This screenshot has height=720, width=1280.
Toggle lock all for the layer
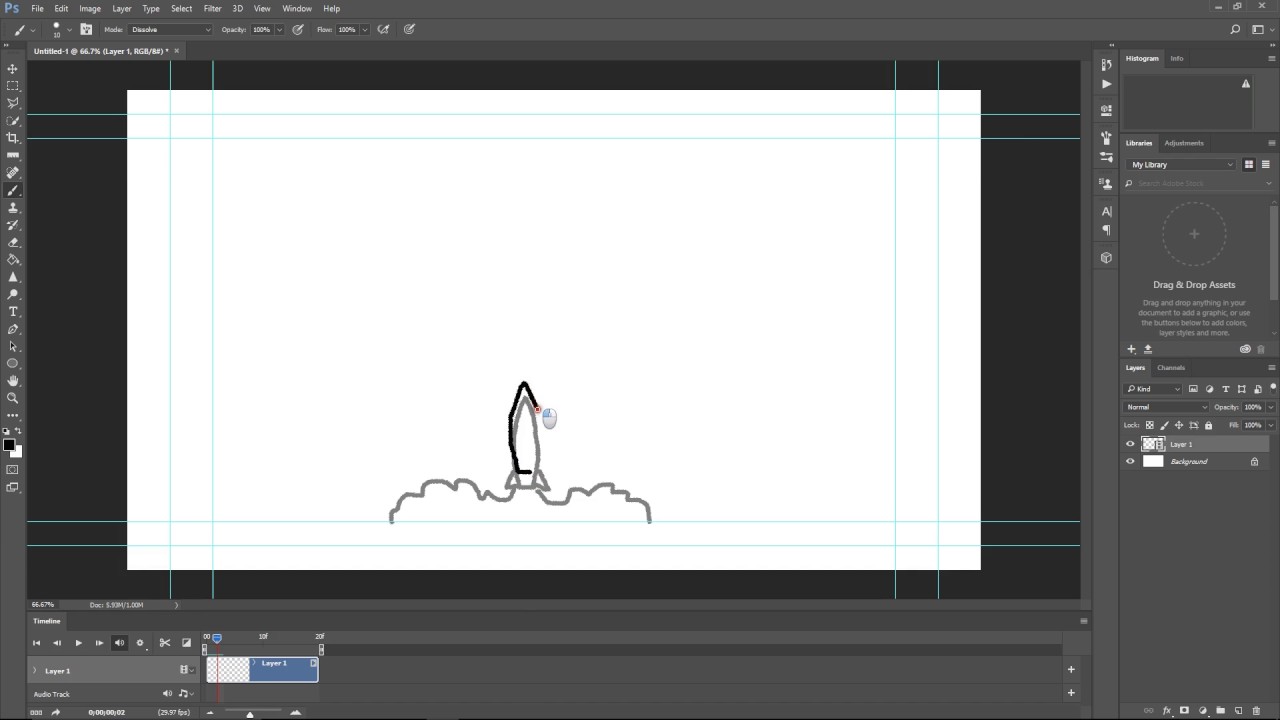pyautogui.click(x=1208, y=425)
